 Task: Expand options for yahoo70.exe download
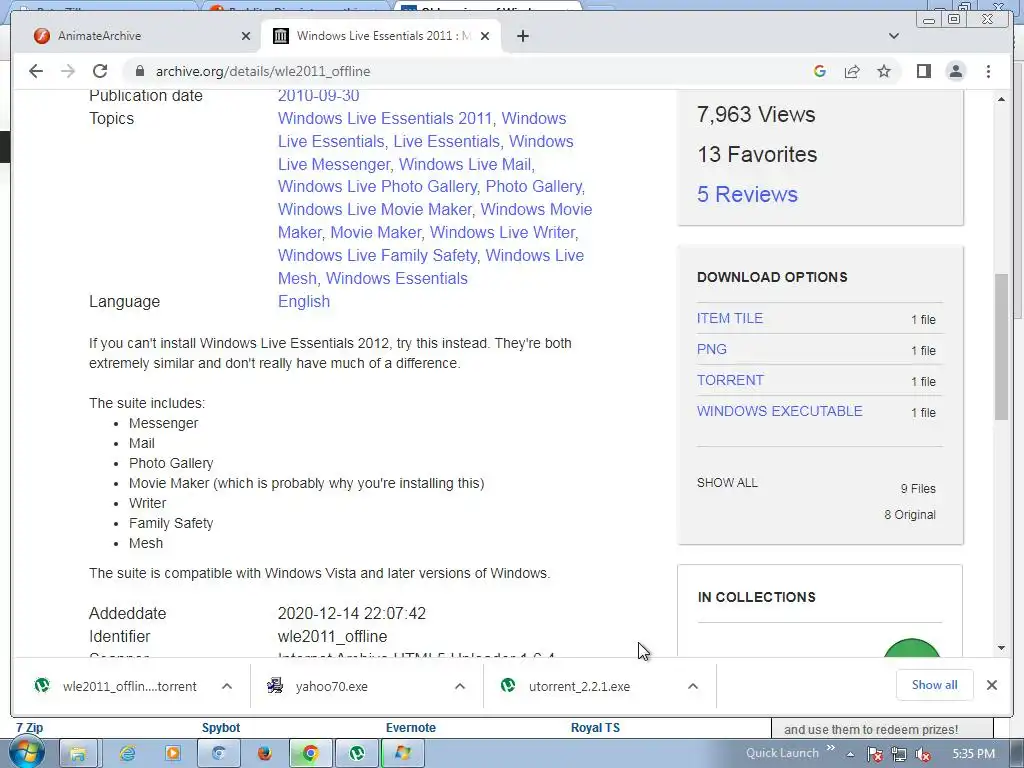click(460, 686)
